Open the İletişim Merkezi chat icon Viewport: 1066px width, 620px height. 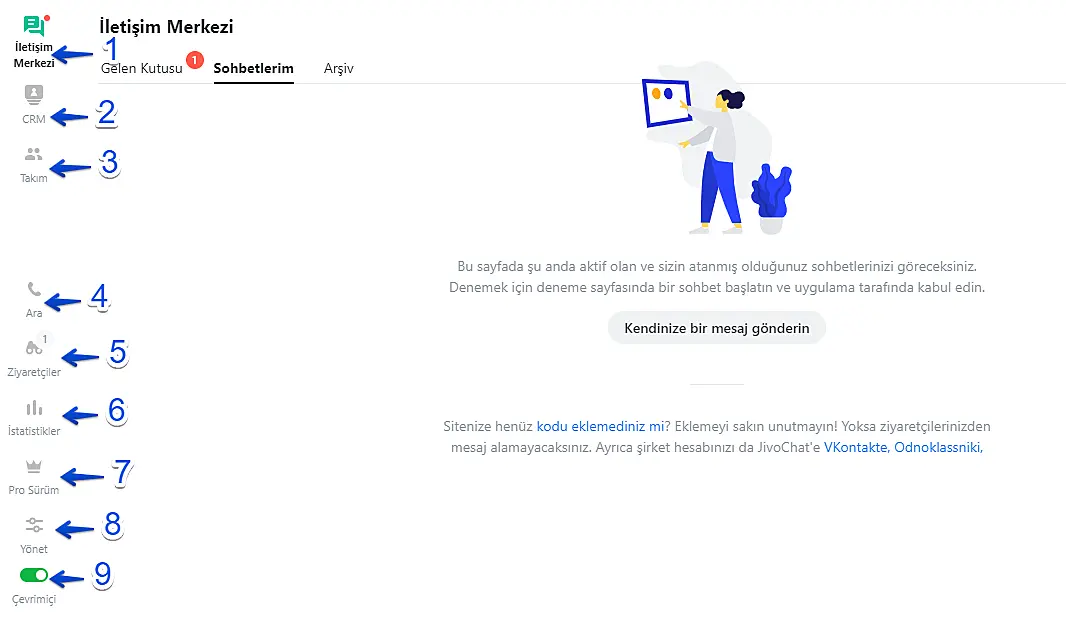coord(34,27)
